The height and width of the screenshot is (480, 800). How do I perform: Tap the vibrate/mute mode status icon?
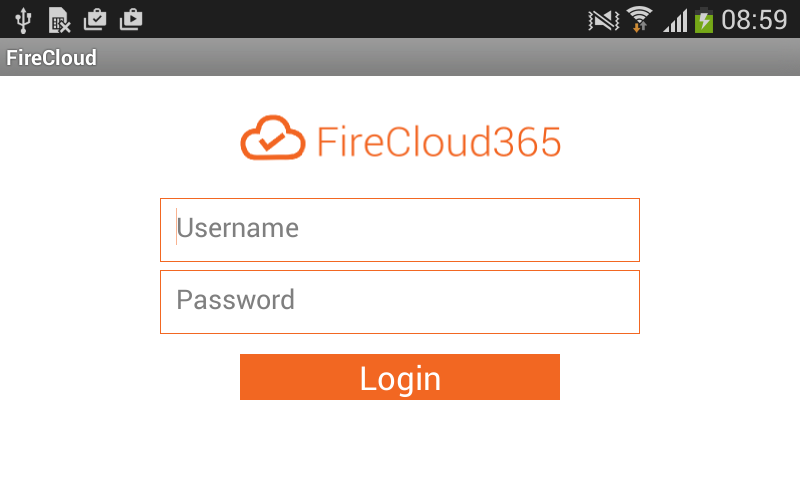[x=603, y=19]
